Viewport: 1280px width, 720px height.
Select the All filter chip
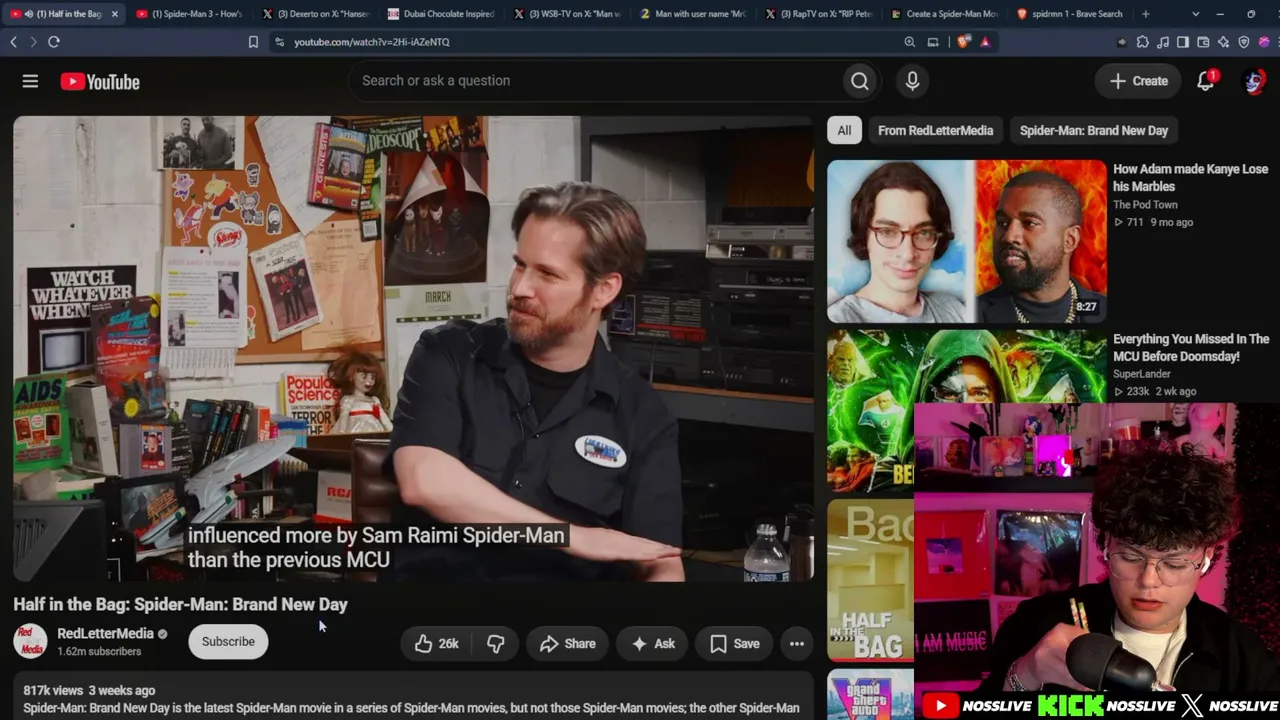(844, 131)
